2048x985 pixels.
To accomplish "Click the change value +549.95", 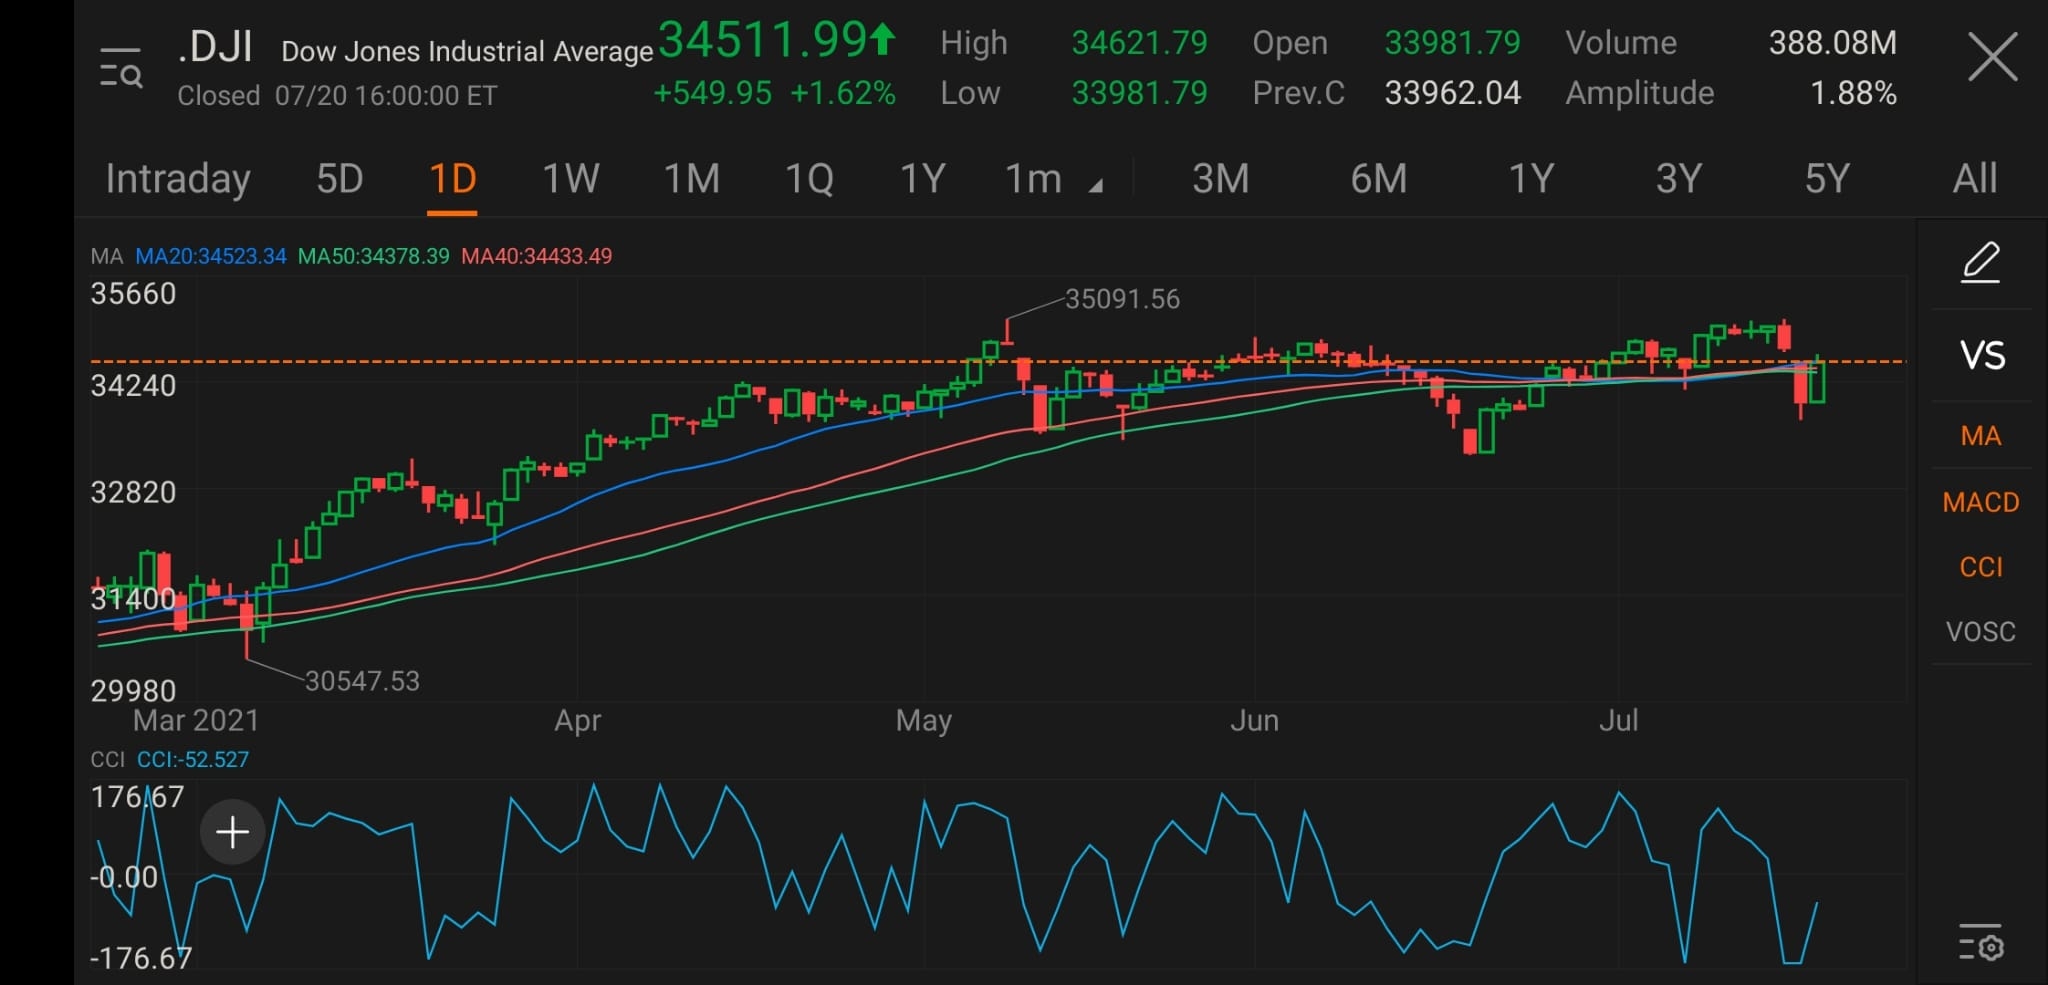I will coord(712,93).
